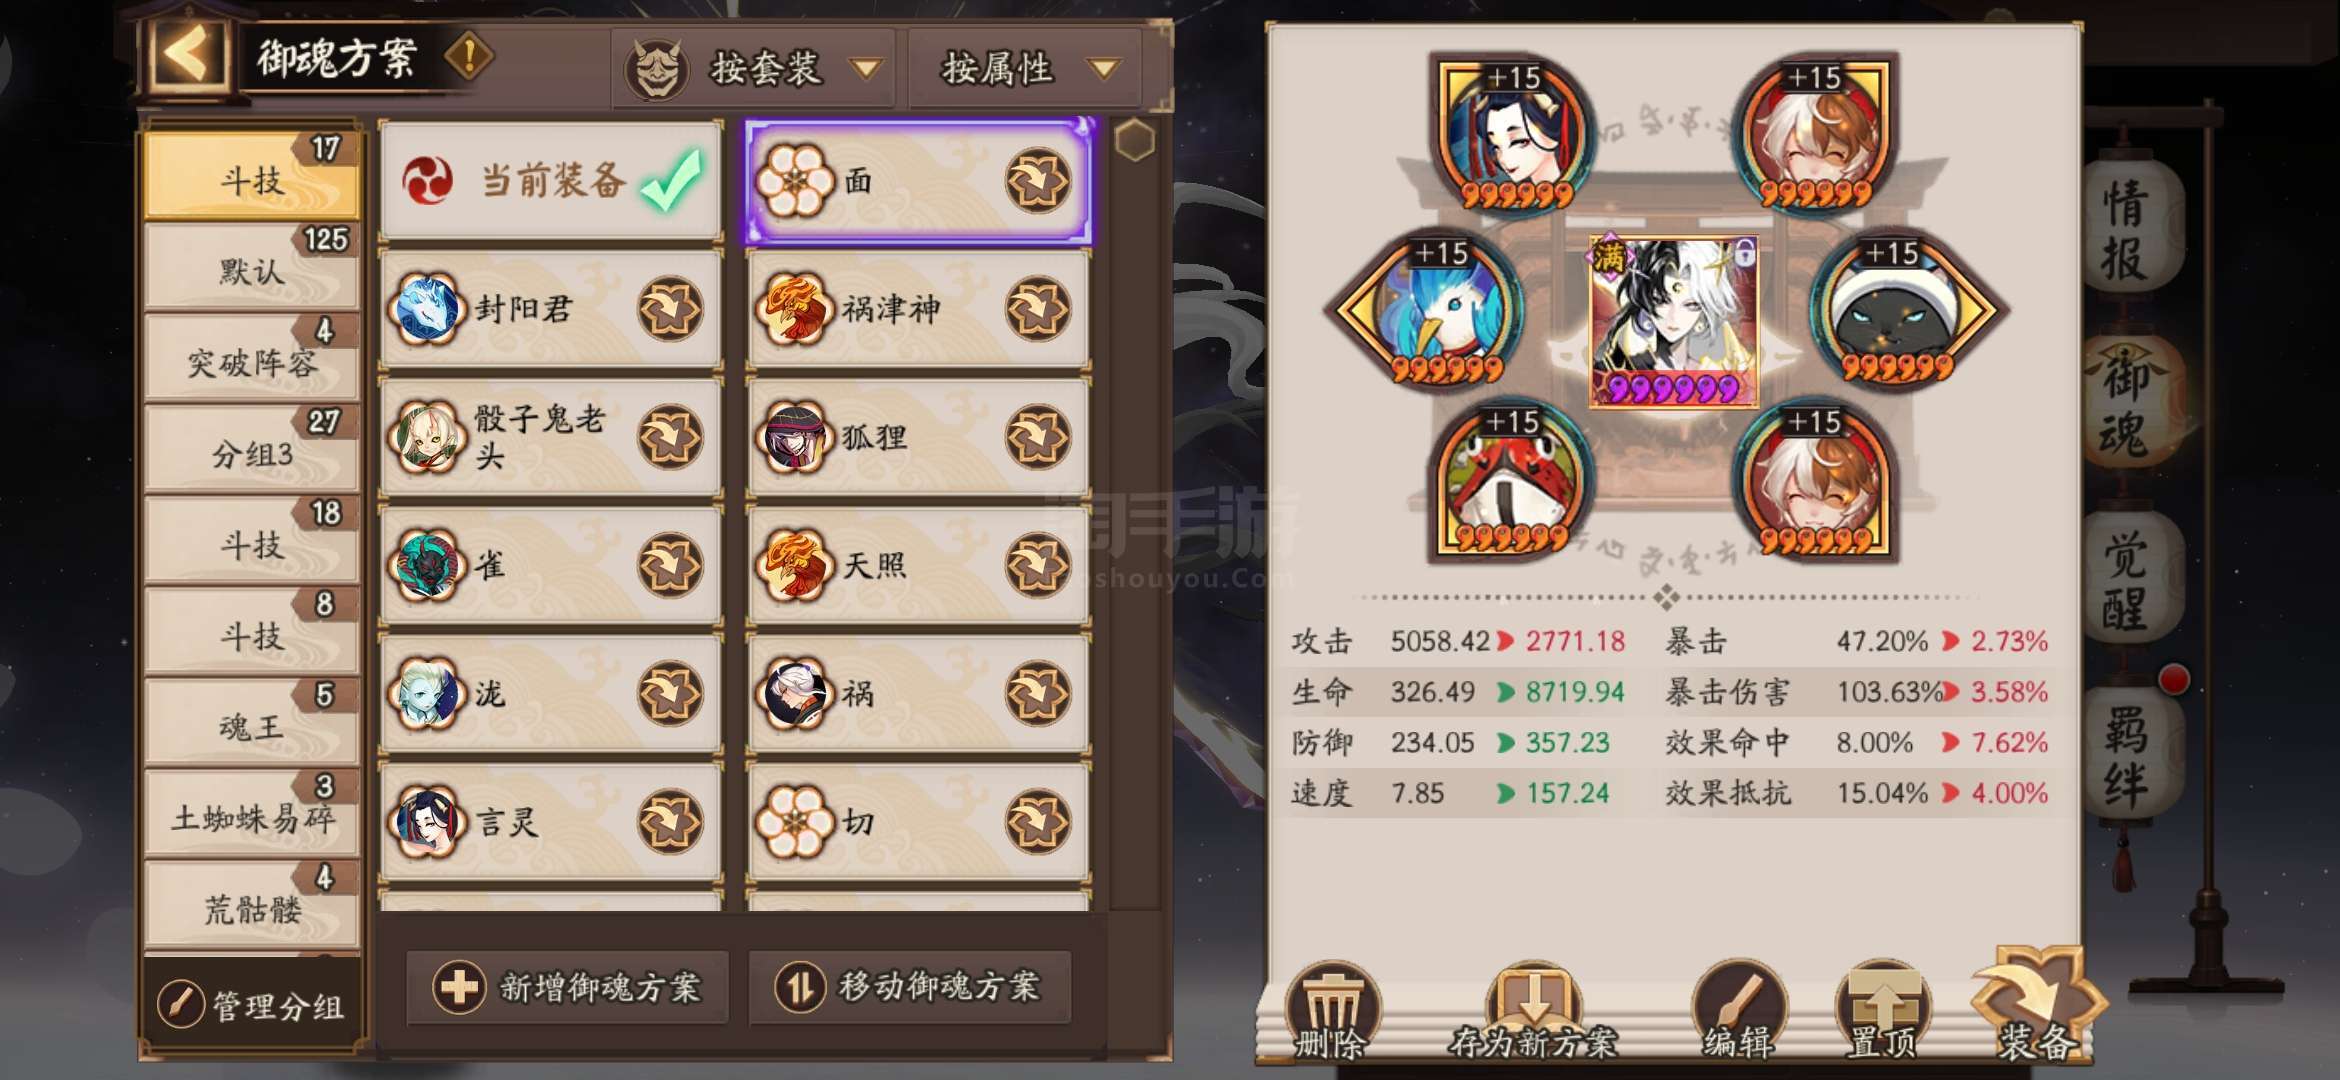Image resolution: width=2340 pixels, height=1080 pixels.
Task: Tap the center shikigami portrait thumbnail
Action: click(x=1673, y=322)
